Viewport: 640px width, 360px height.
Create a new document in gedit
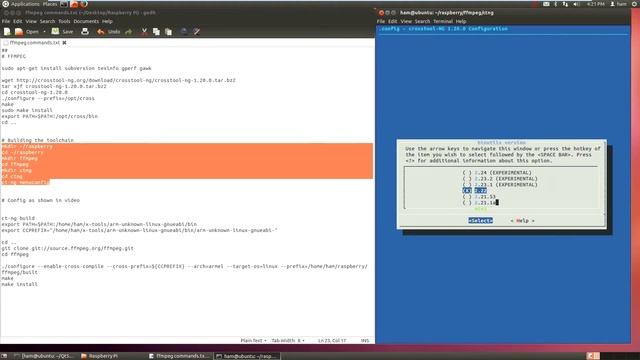pos(7,31)
